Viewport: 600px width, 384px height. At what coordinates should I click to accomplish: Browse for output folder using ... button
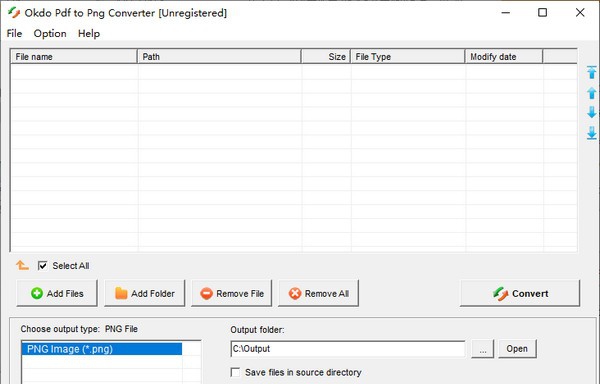(x=483, y=349)
